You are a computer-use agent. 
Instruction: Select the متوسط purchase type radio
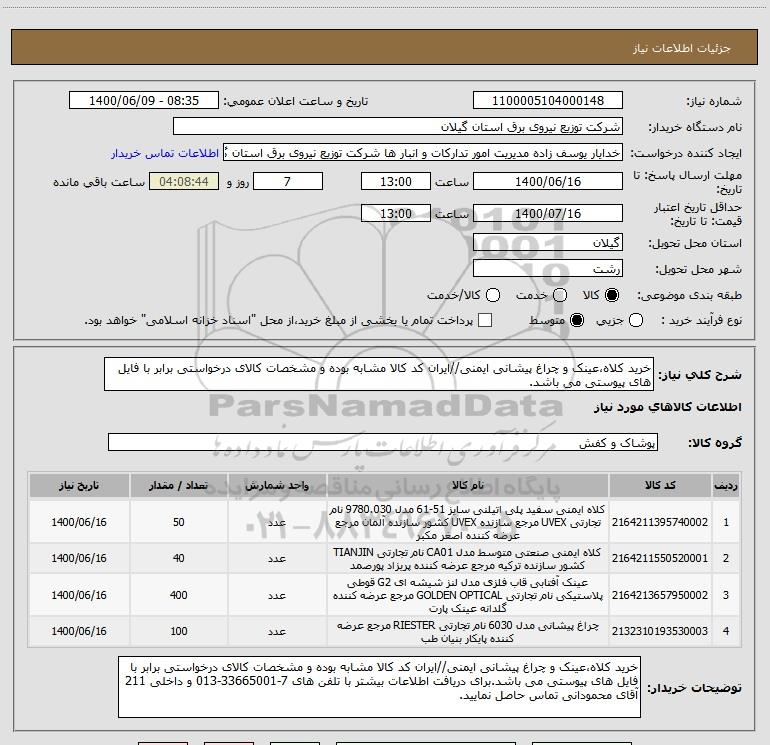(577, 320)
